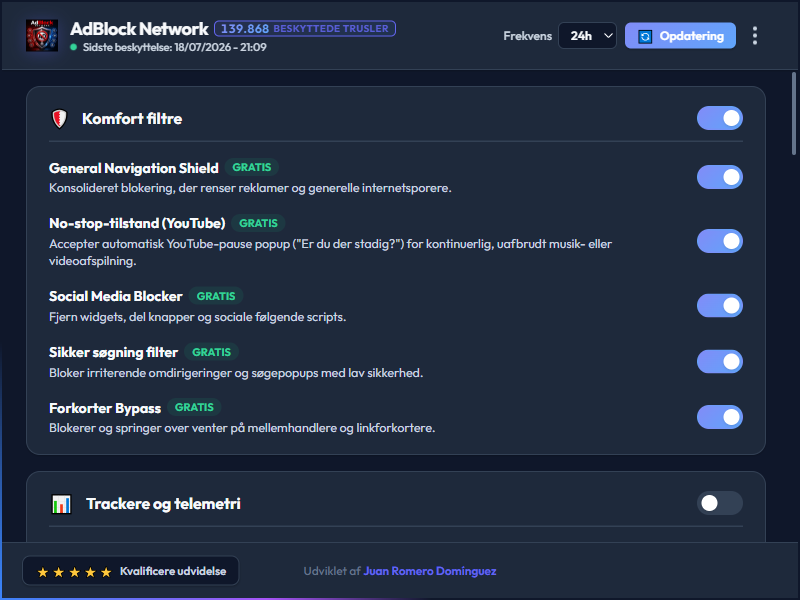Click description 'Konsolideret blokering, der renser reklamer'
The width and height of the screenshot is (800, 600).
point(250,188)
